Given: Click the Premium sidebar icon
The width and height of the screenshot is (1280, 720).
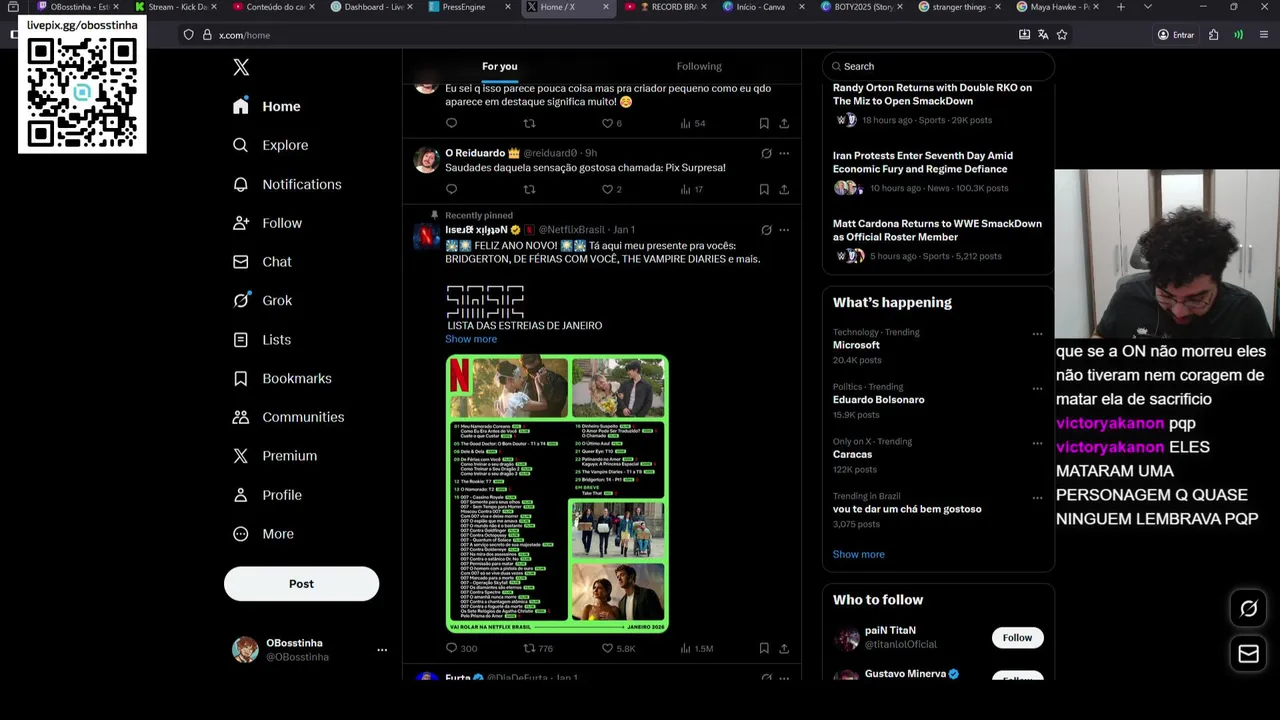Looking at the screenshot, I should click(x=241, y=456).
